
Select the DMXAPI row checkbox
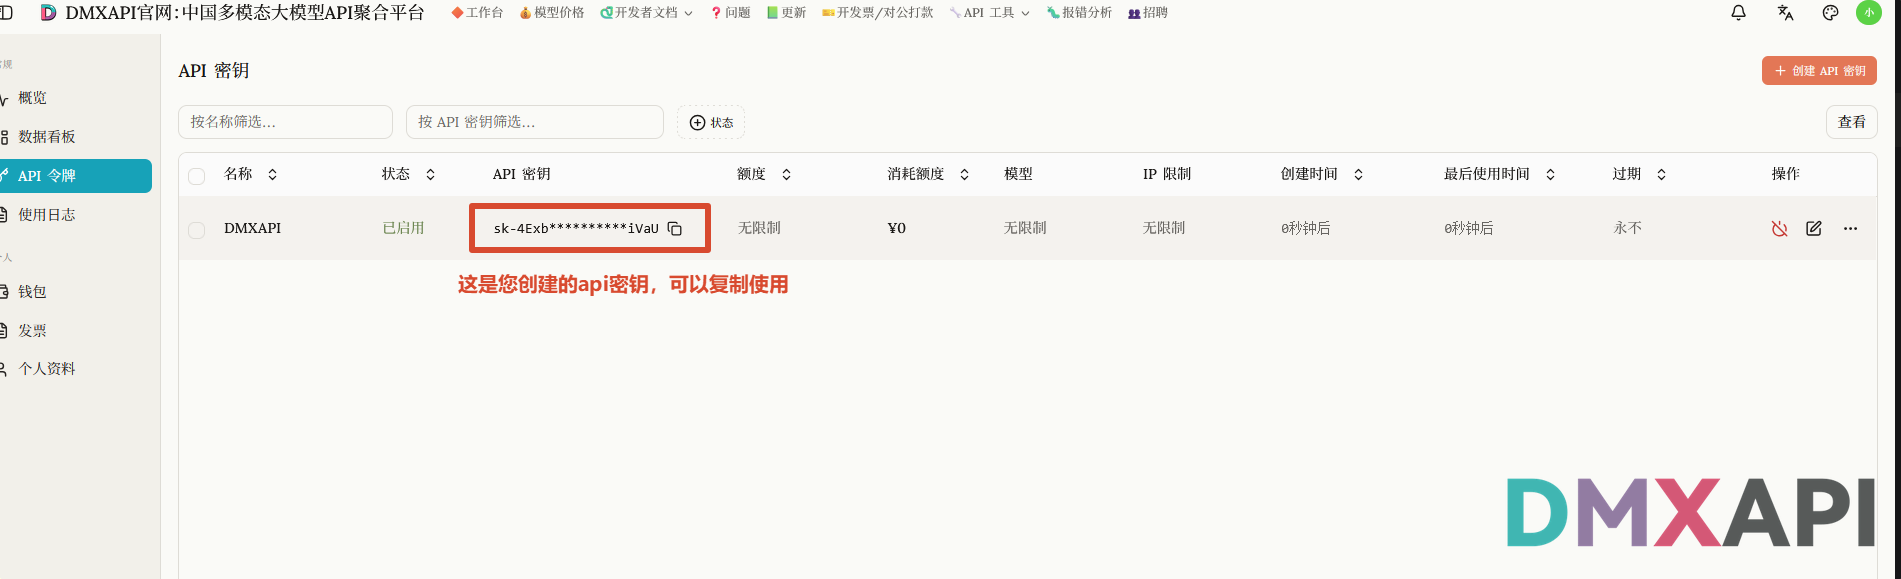(197, 230)
